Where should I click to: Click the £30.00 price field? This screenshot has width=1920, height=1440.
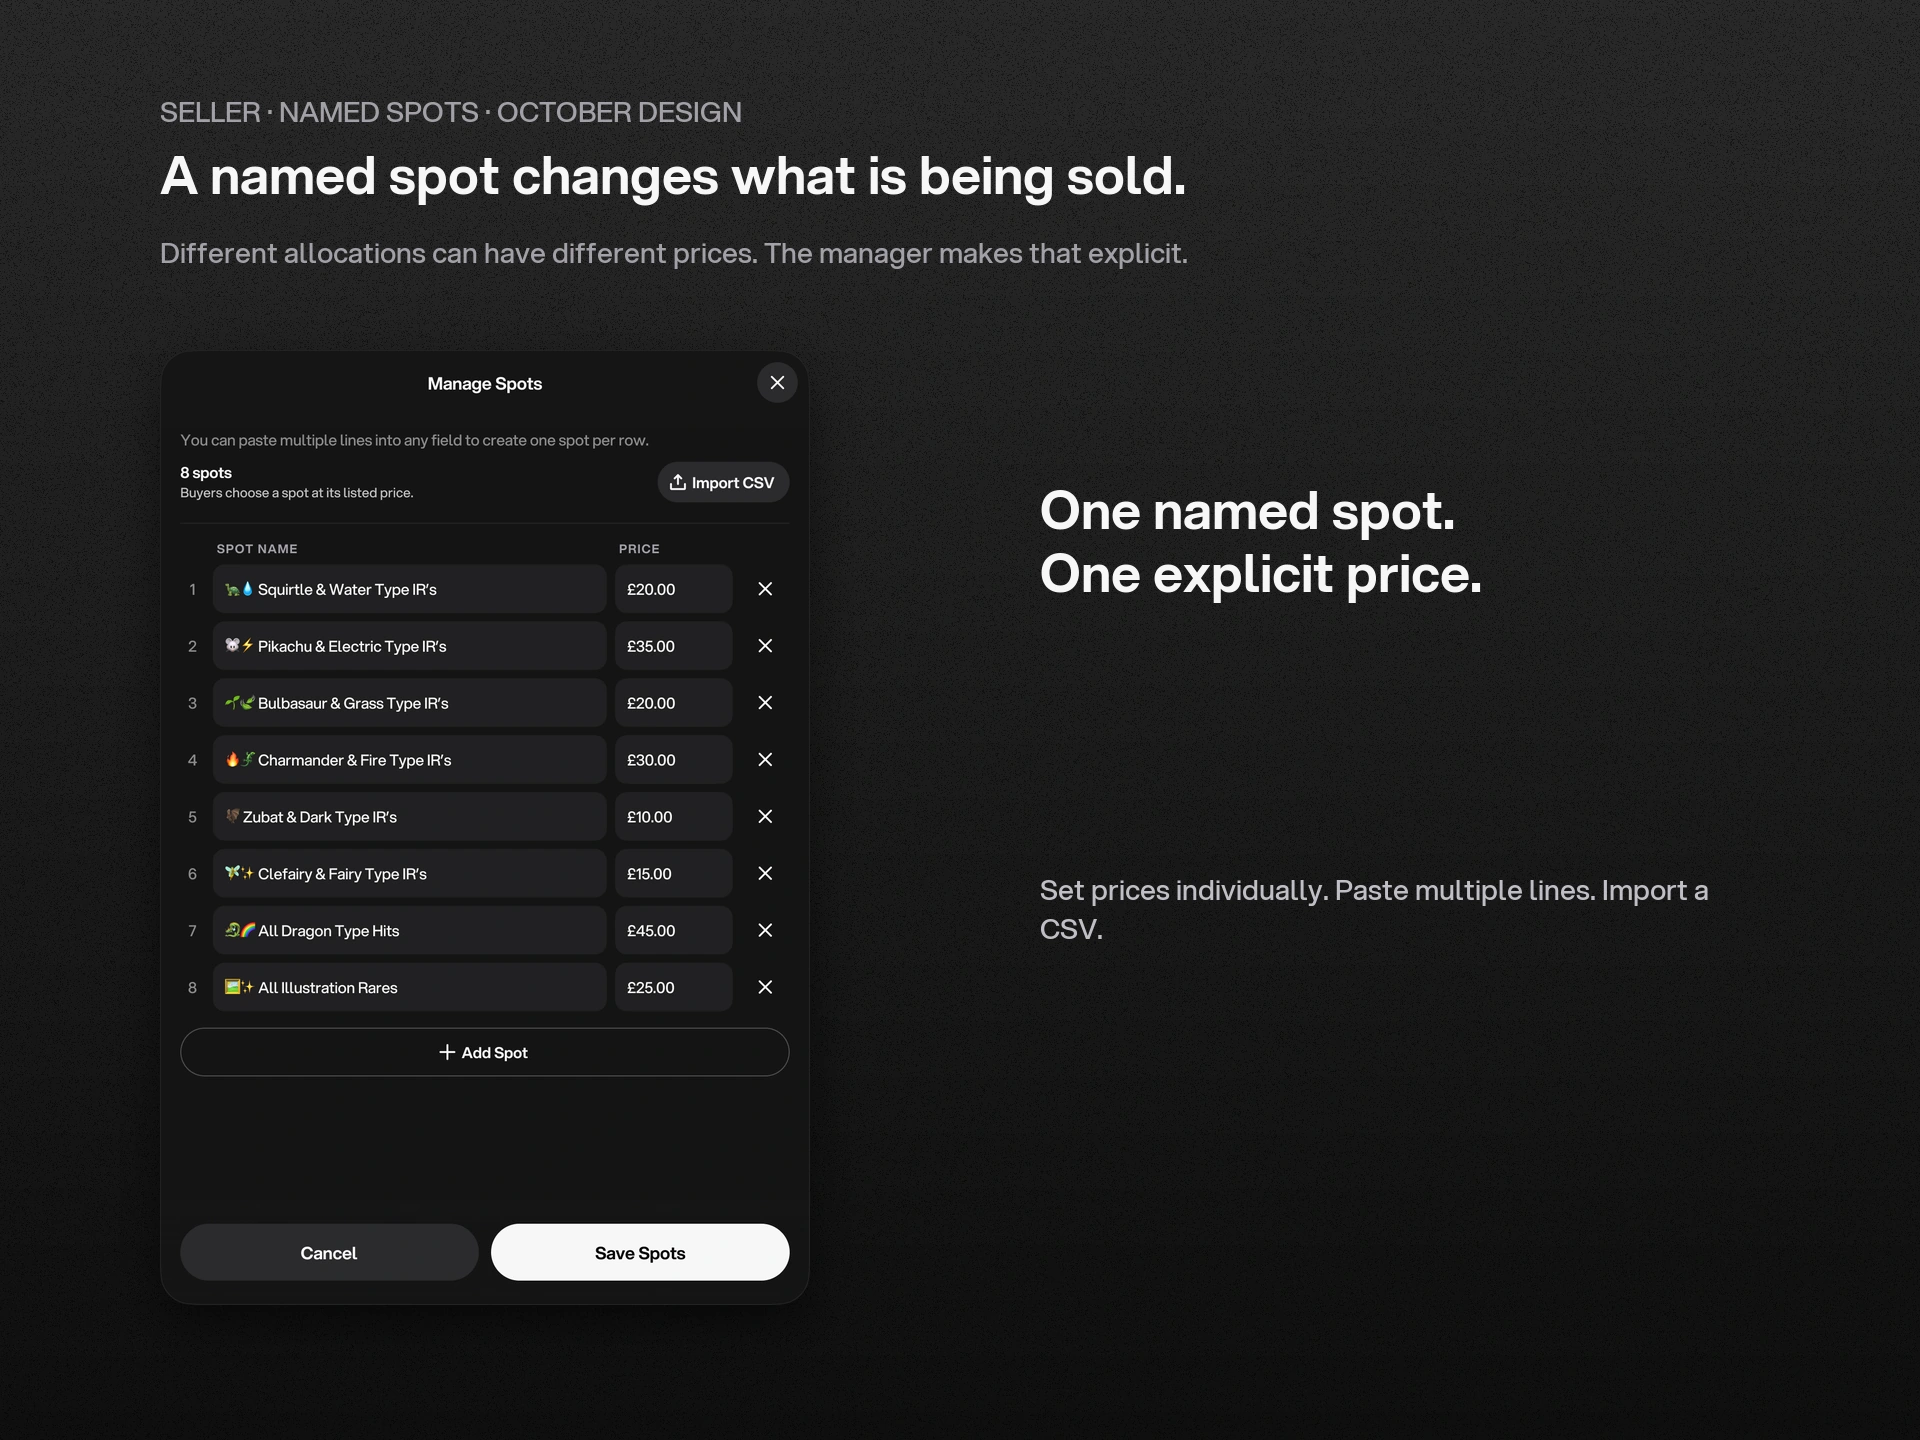pyautogui.click(x=674, y=760)
